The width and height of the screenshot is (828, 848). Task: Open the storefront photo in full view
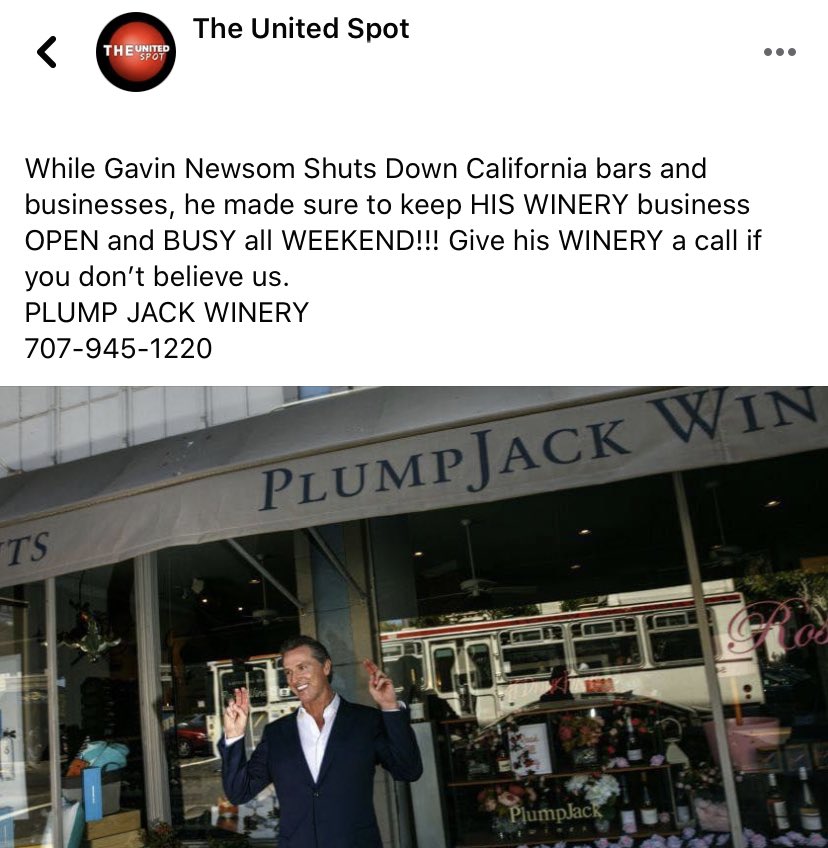click(414, 617)
